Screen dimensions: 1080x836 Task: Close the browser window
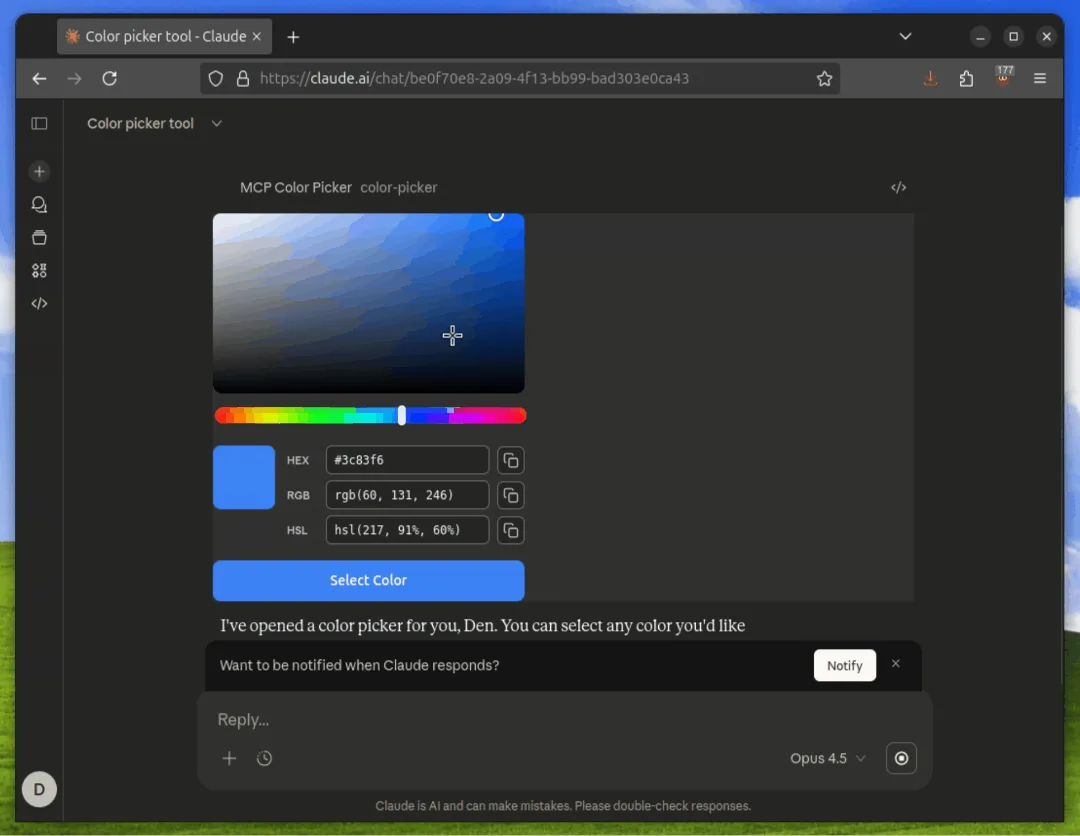[1046, 36]
